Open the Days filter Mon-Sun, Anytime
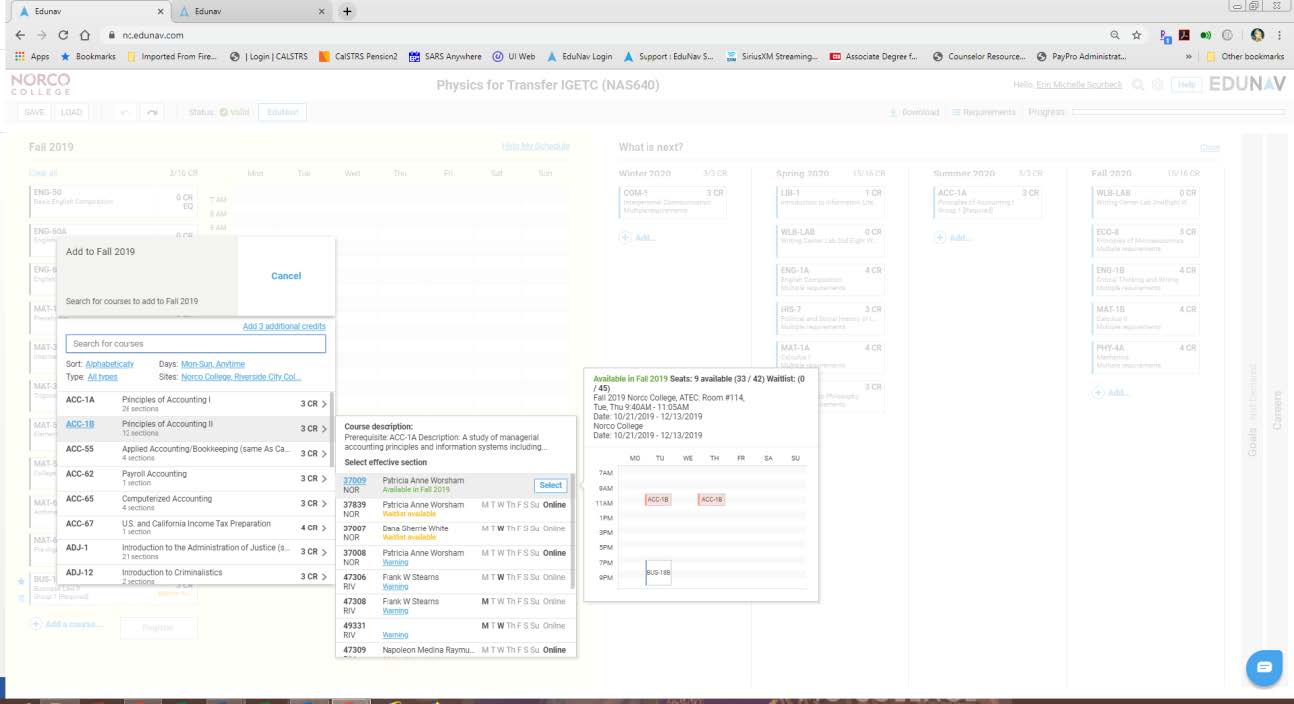This screenshot has height=704, width=1294. point(212,364)
